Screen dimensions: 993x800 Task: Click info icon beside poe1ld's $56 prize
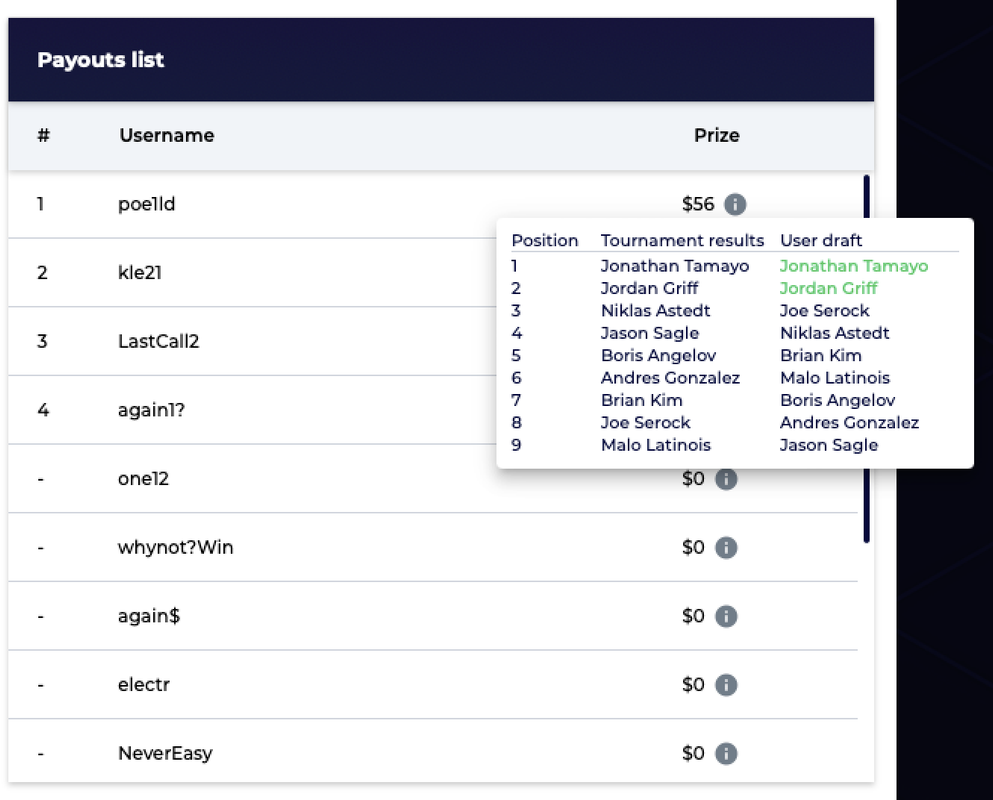pyautogui.click(x=734, y=205)
